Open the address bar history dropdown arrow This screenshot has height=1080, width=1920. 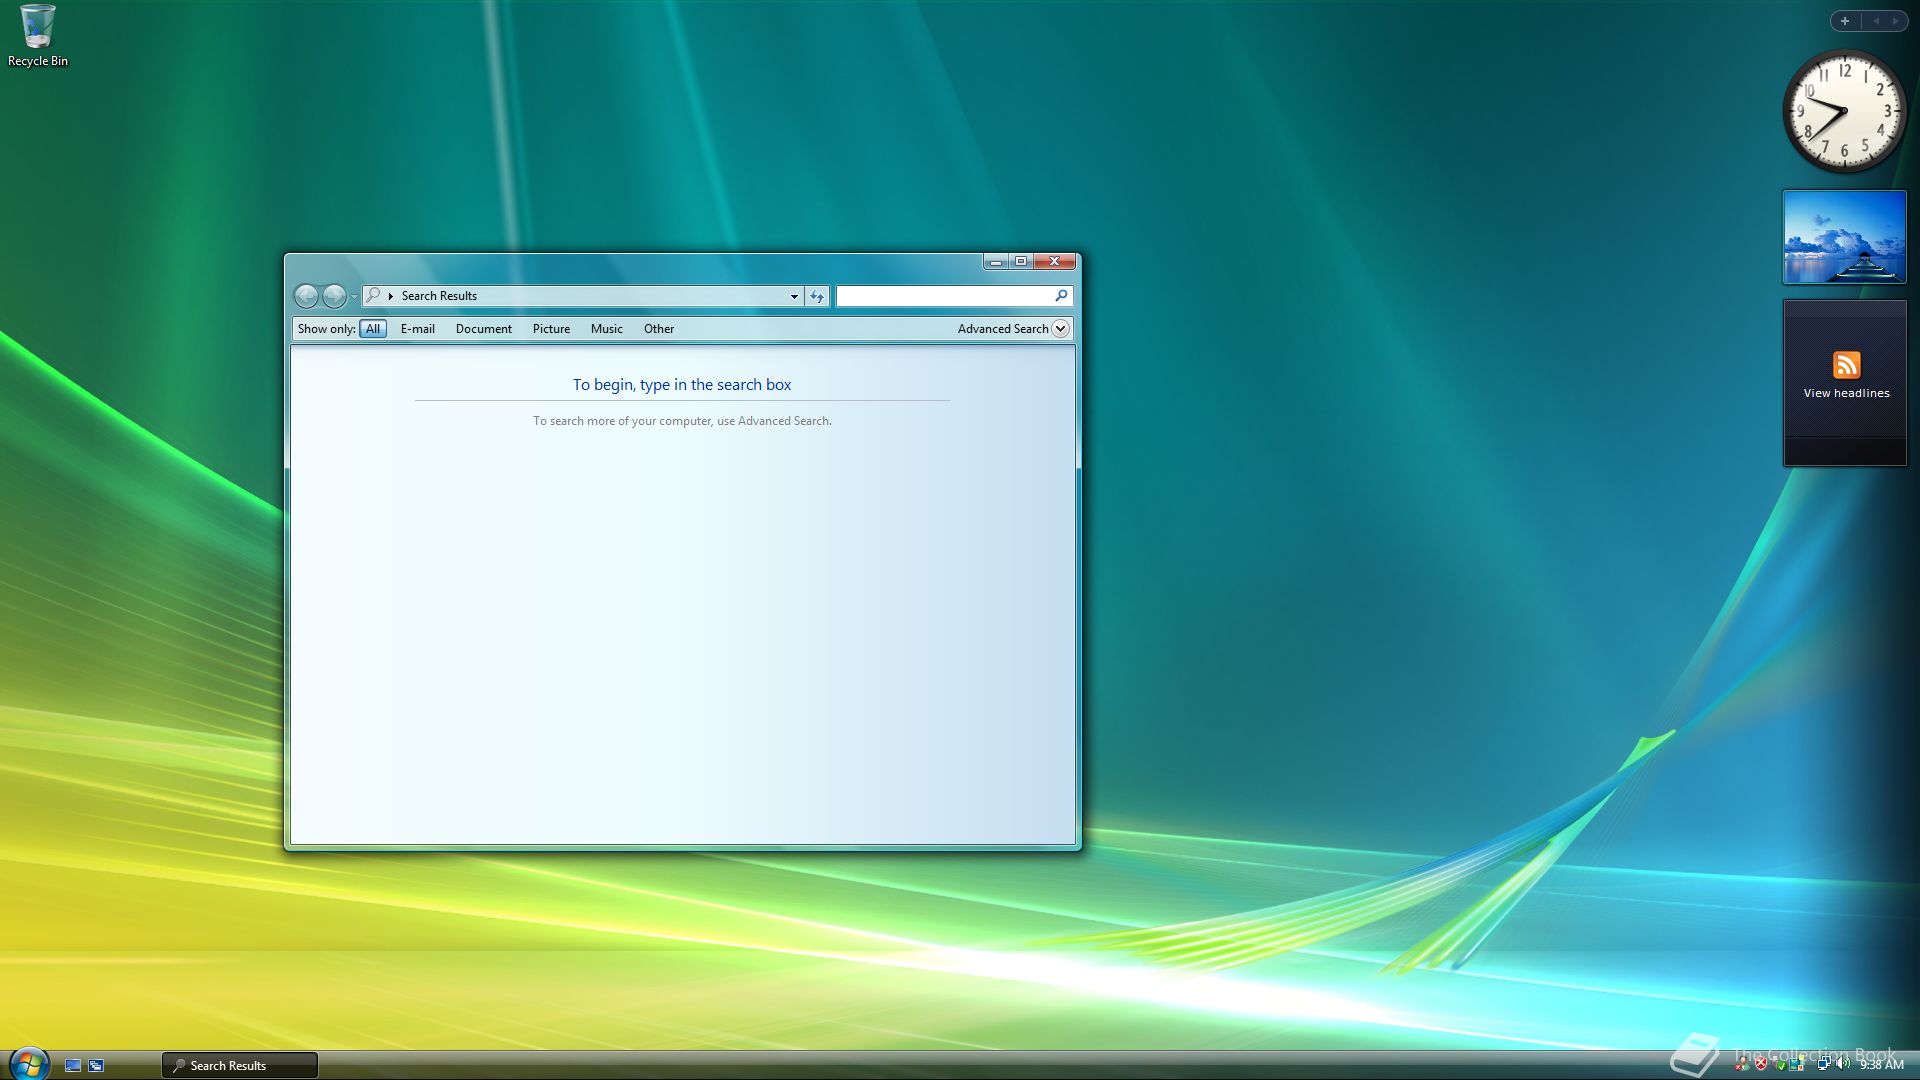pos(794,296)
